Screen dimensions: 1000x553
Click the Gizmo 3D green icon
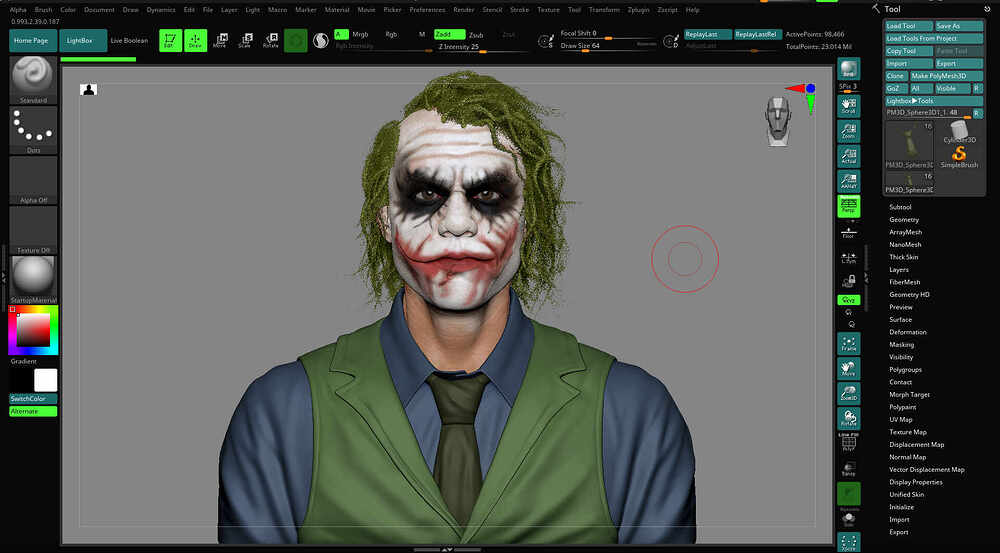[295, 41]
